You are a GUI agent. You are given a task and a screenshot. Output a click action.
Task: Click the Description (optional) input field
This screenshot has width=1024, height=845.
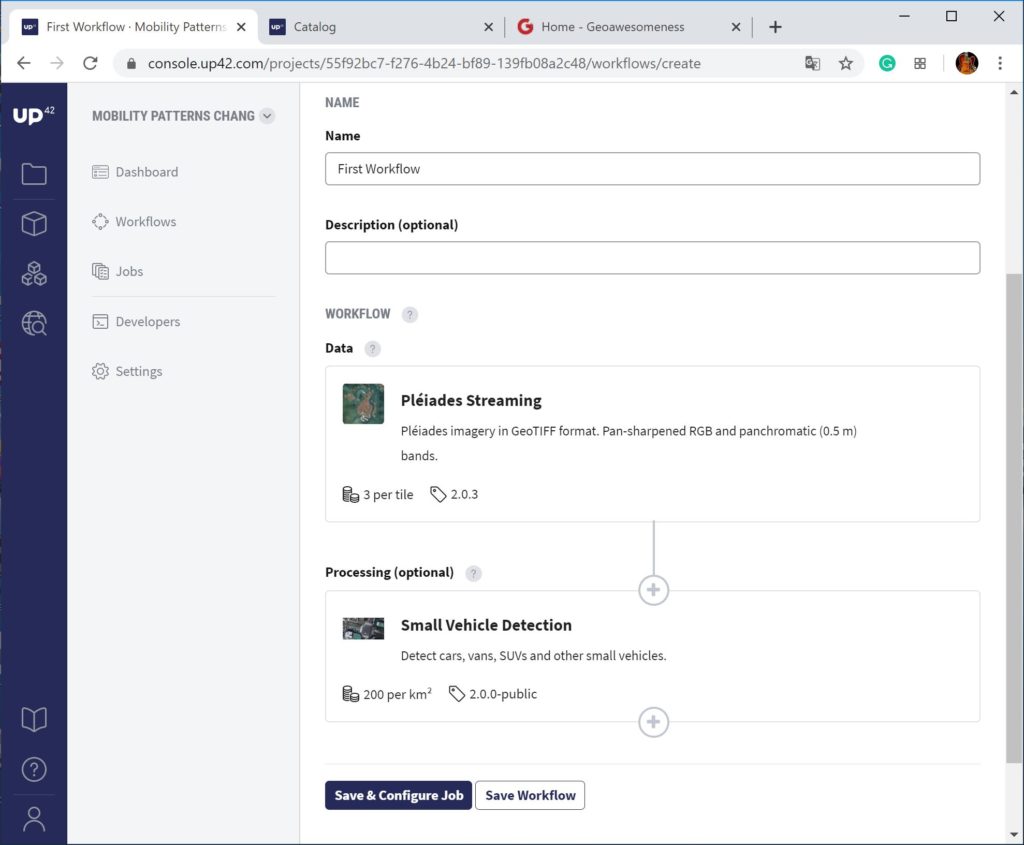coord(652,257)
